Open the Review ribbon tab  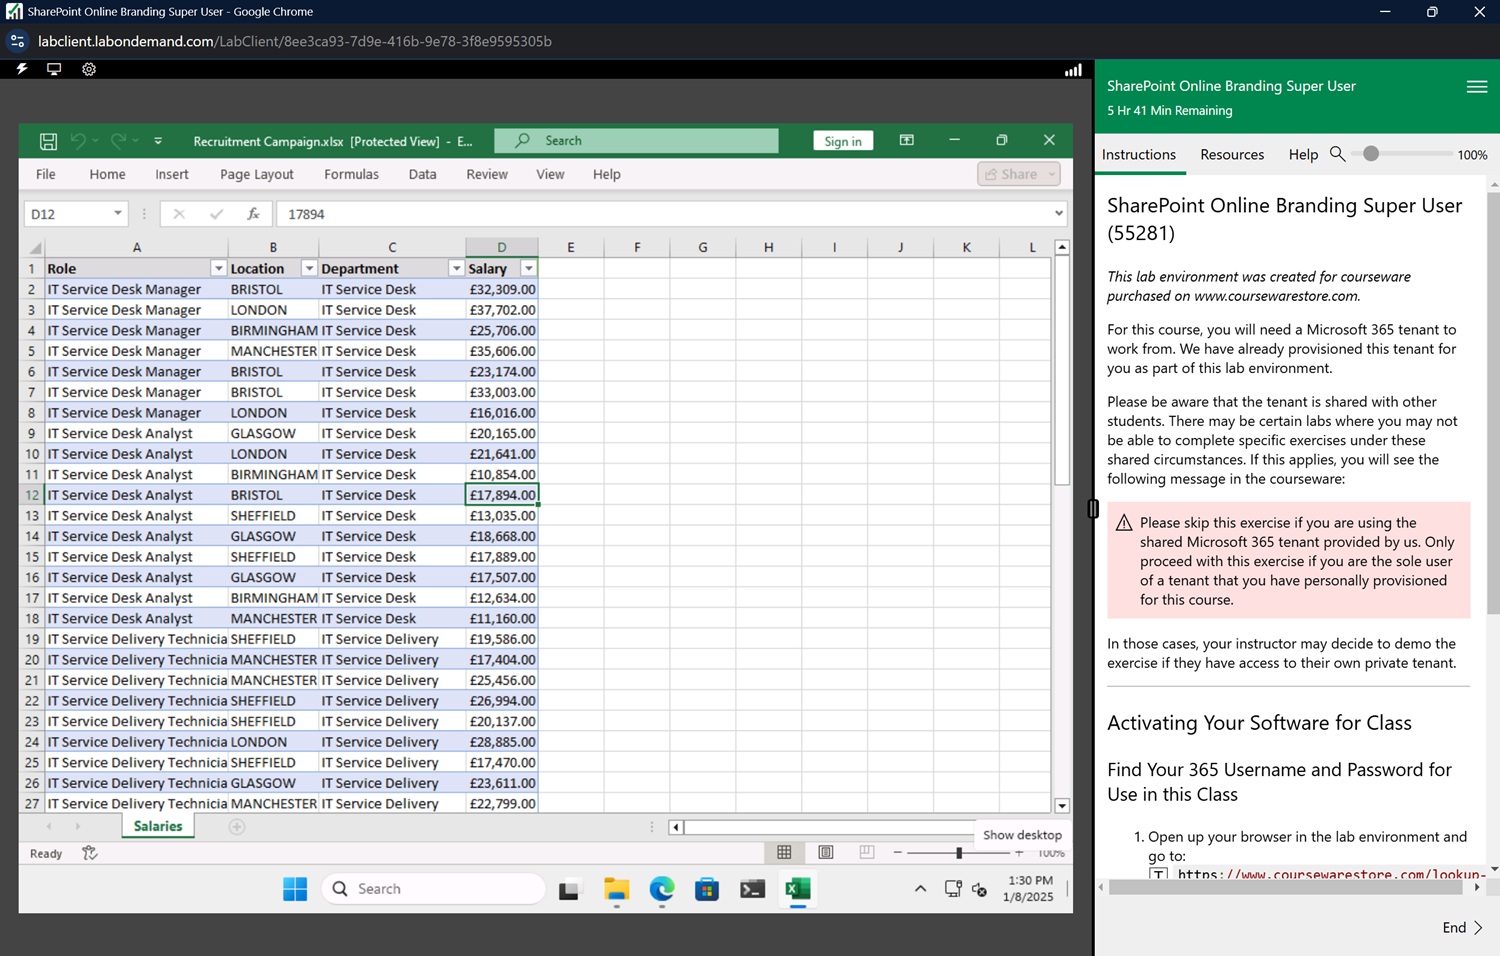pos(487,174)
